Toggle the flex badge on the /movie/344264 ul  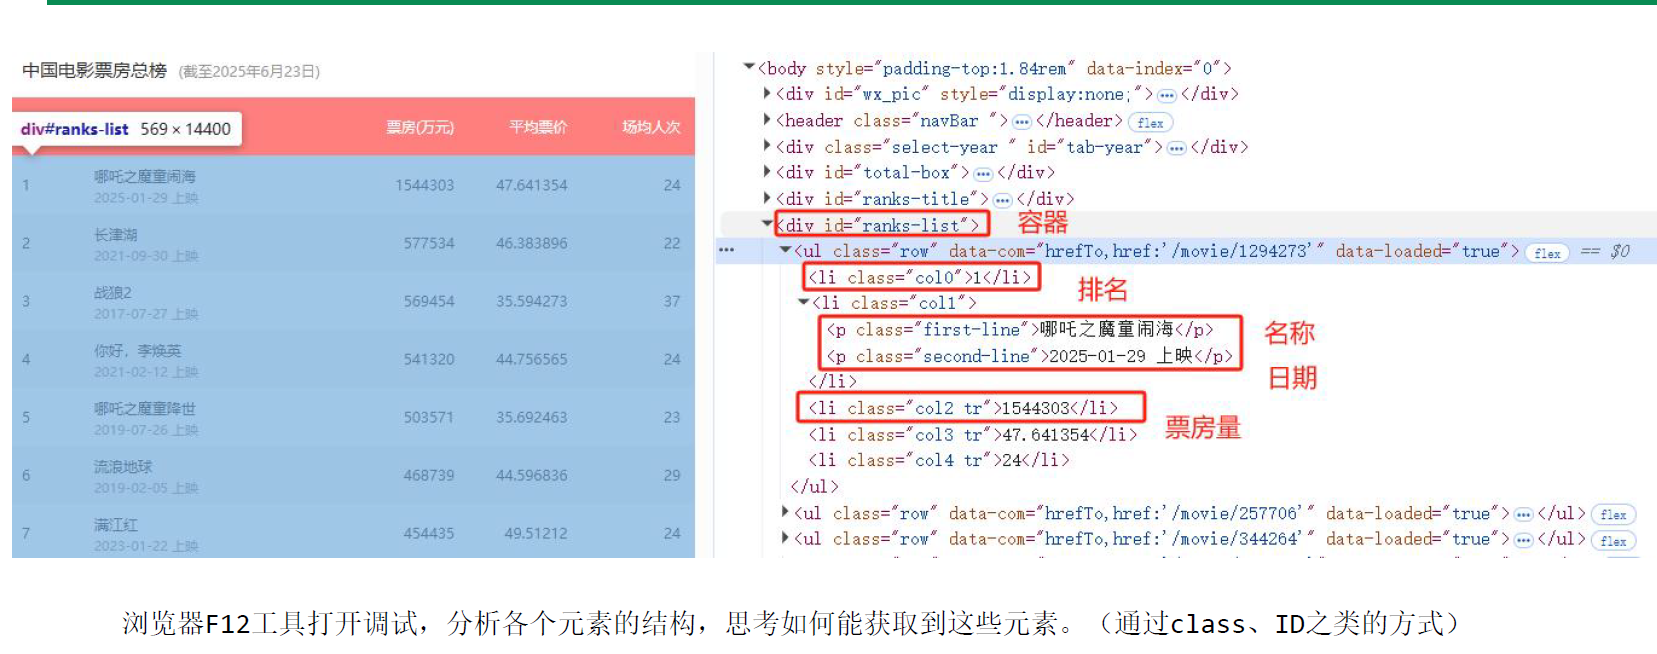tap(1613, 540)
